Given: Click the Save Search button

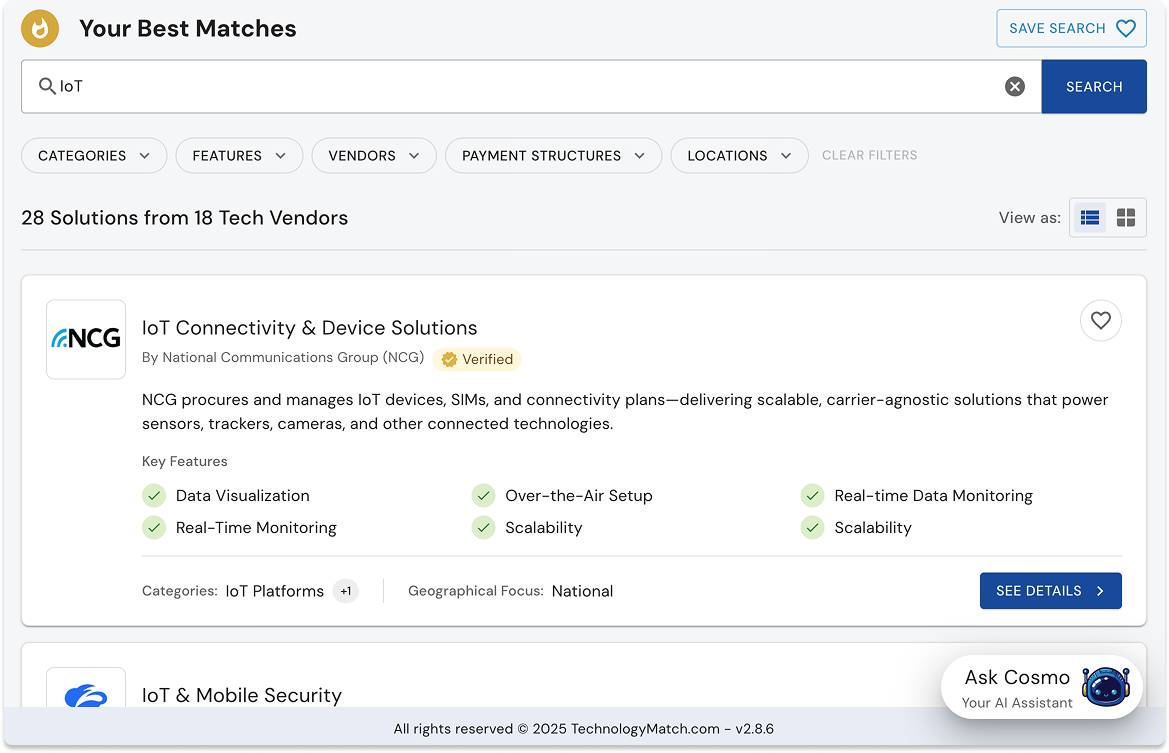Looking at the screenshot, I should click(1071, 28).
